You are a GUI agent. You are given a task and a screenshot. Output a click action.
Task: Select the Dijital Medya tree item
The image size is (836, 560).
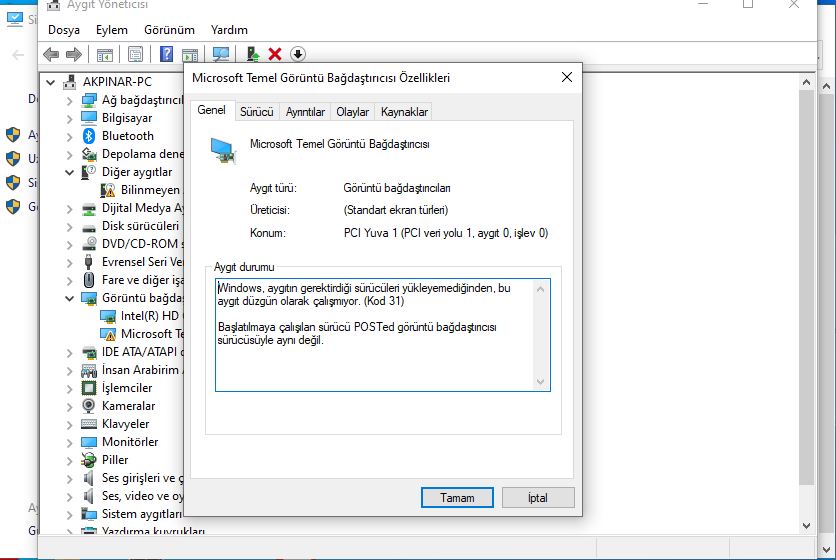pyautogui.click(x=142, y=208)
